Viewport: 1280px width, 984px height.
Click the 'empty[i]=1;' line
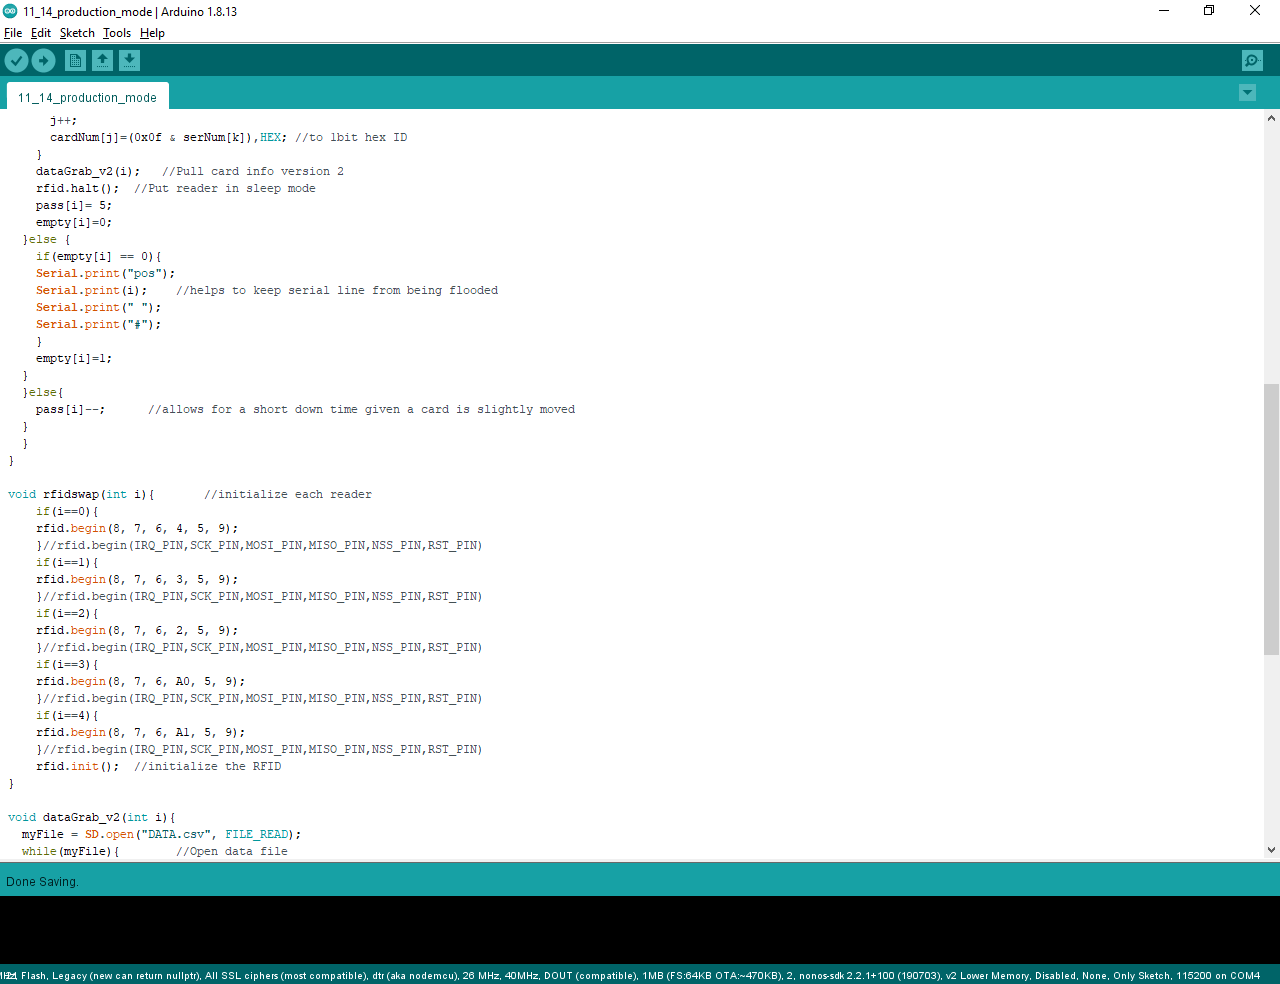point(74,358)
